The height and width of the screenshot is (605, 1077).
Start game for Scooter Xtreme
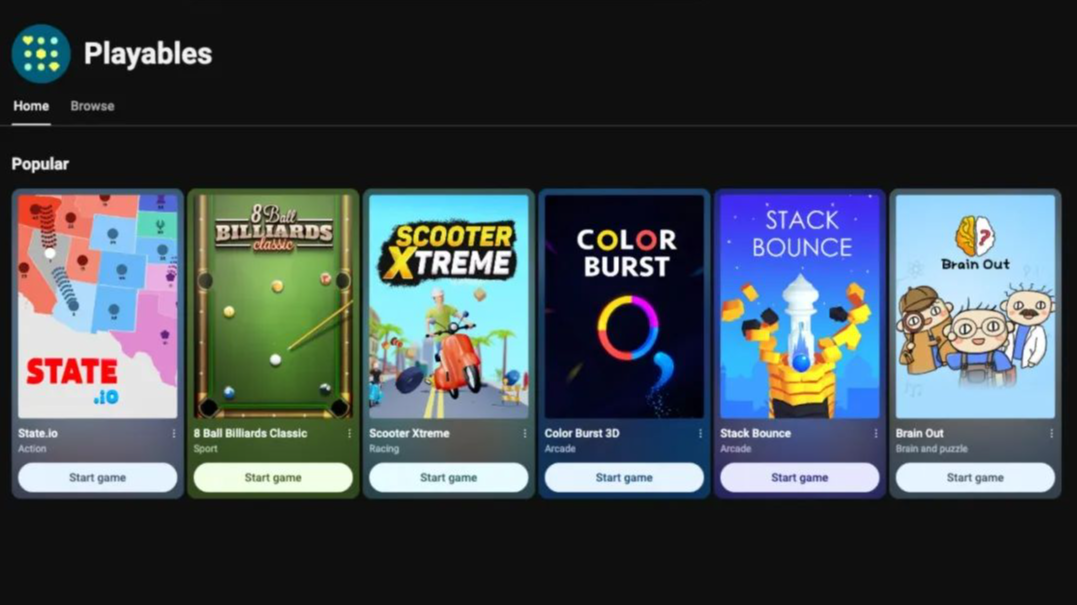pyautogui.click(x=449, y=477)
